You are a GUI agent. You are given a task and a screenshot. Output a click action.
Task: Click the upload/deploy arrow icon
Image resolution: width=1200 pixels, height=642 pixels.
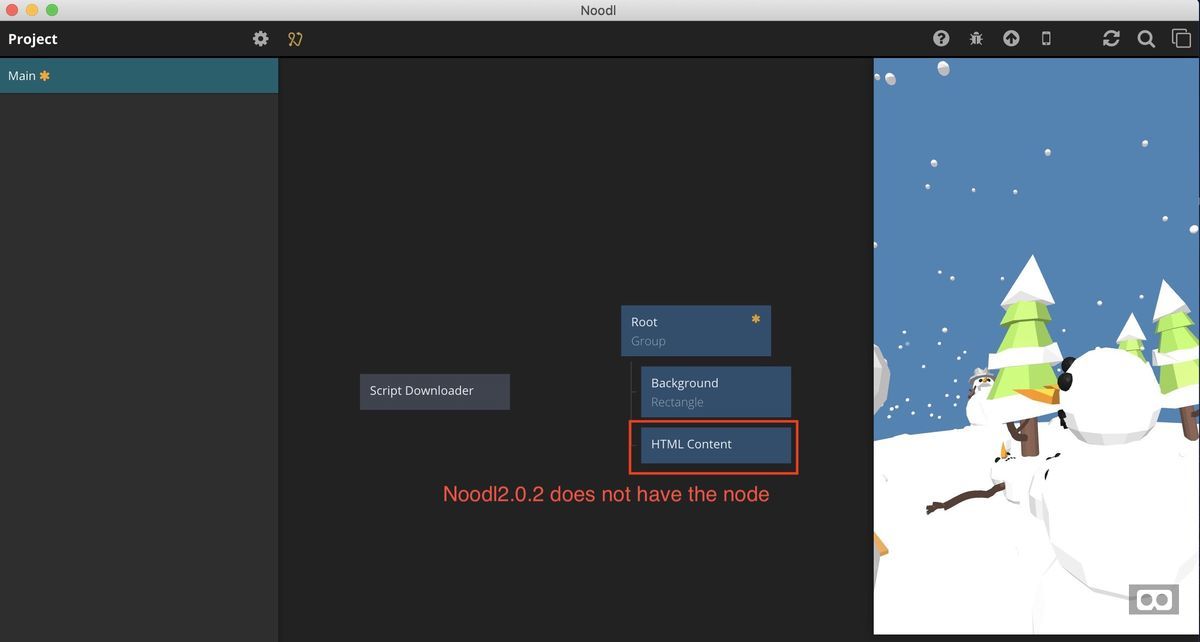coord(1011,38)
